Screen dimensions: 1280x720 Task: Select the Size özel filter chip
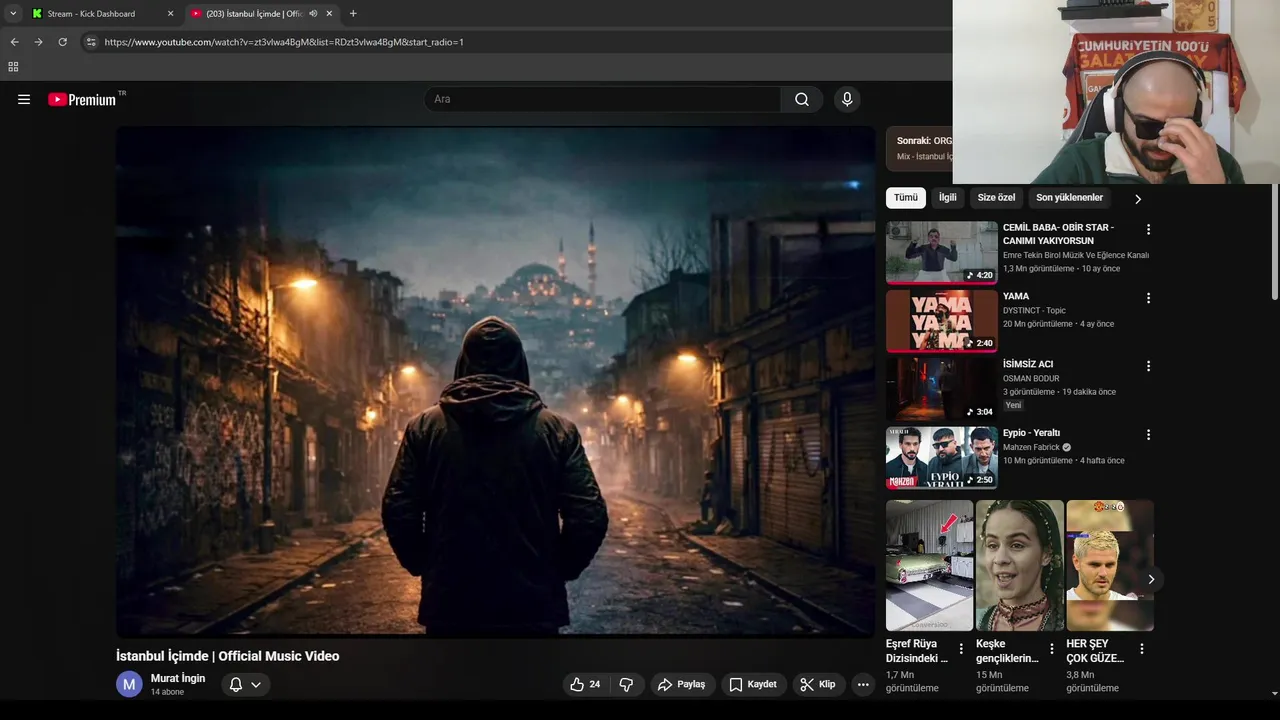[996, 198]
